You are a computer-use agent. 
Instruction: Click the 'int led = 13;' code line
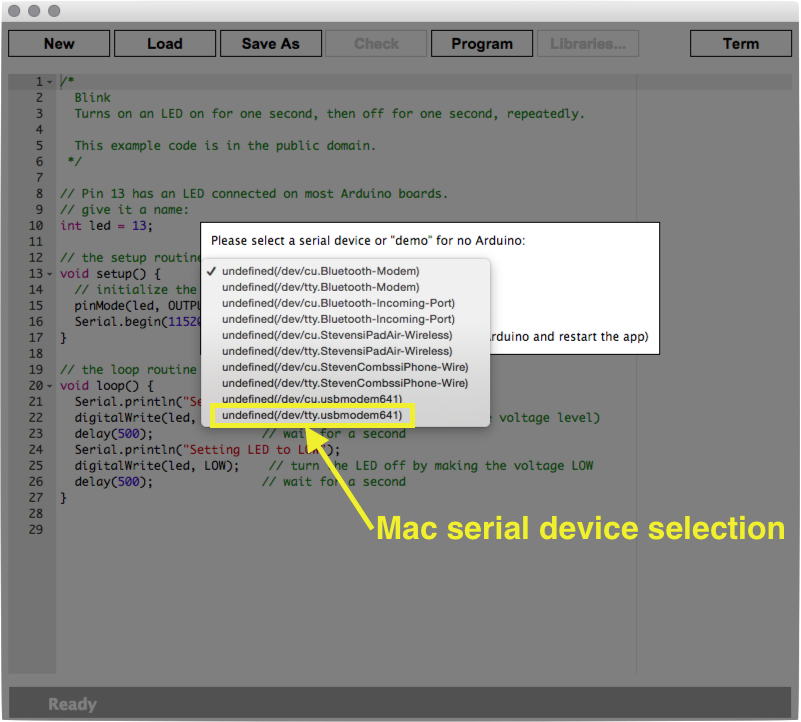tap(106, 226)
